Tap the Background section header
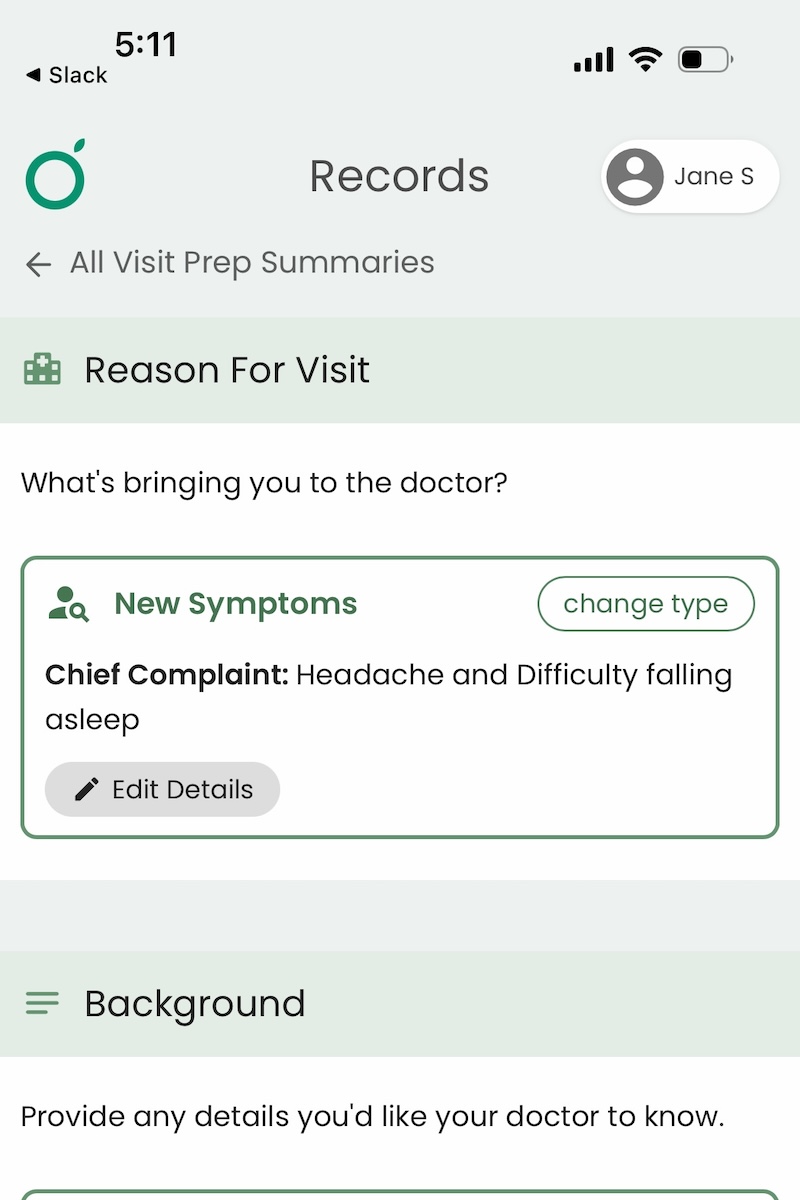 click(x=194, y=1003)
